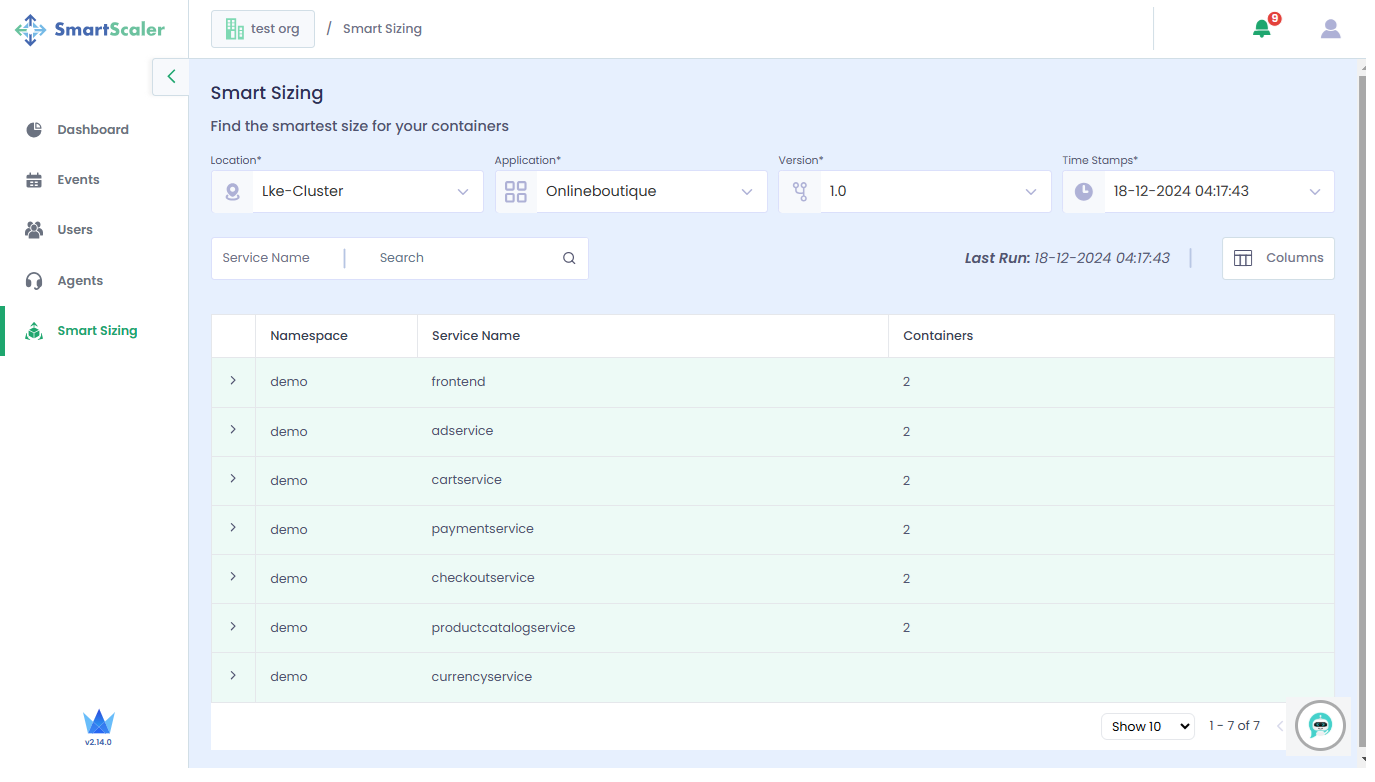Open the chatbot assistant icon
The image size is (1375, 782).
[x=1320, y=726]
